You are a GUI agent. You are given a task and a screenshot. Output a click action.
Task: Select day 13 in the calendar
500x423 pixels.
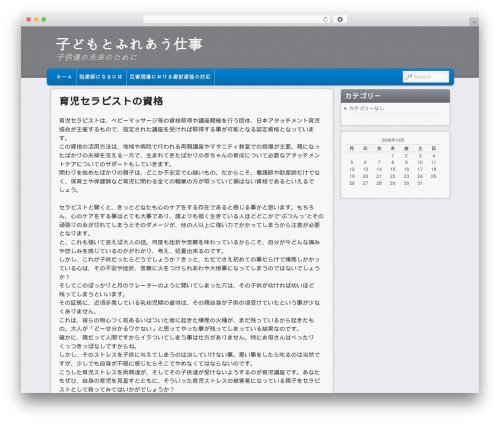[x=365, y=169]
